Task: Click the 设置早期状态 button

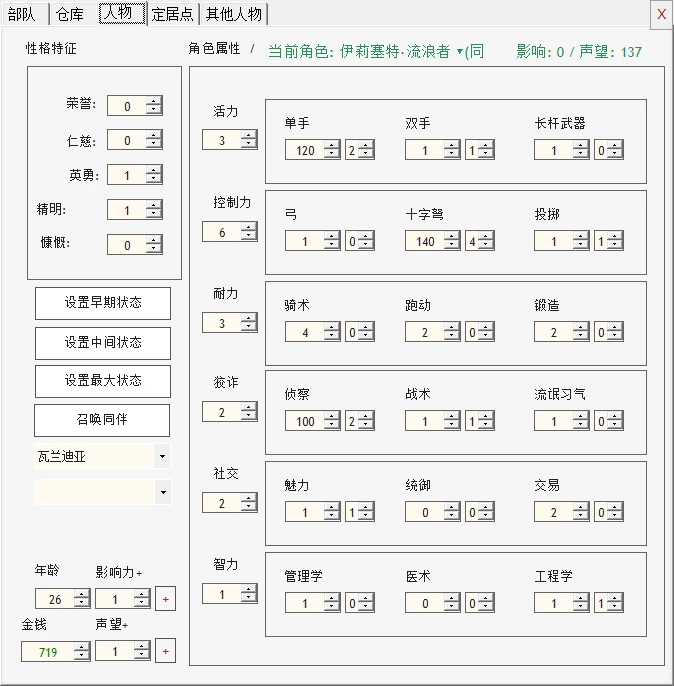Action: click(103, 303)
